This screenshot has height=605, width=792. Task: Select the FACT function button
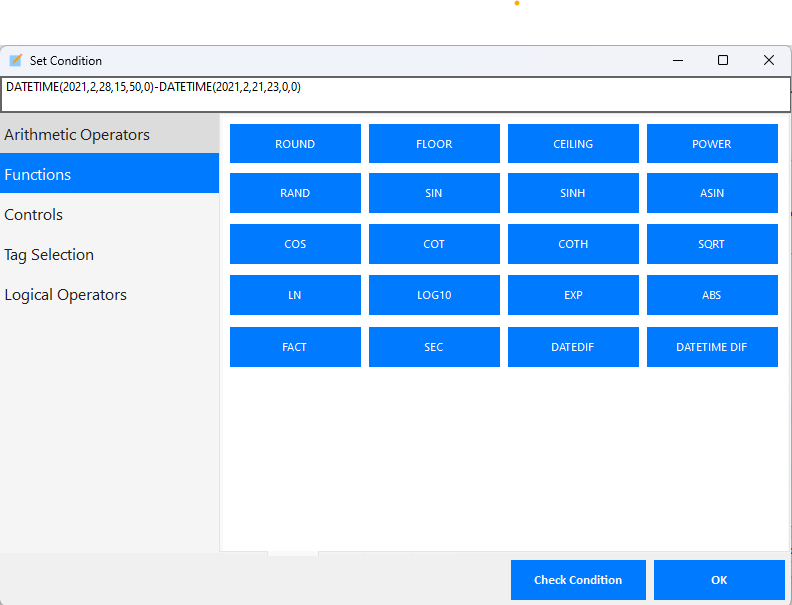tap(295, 347)
